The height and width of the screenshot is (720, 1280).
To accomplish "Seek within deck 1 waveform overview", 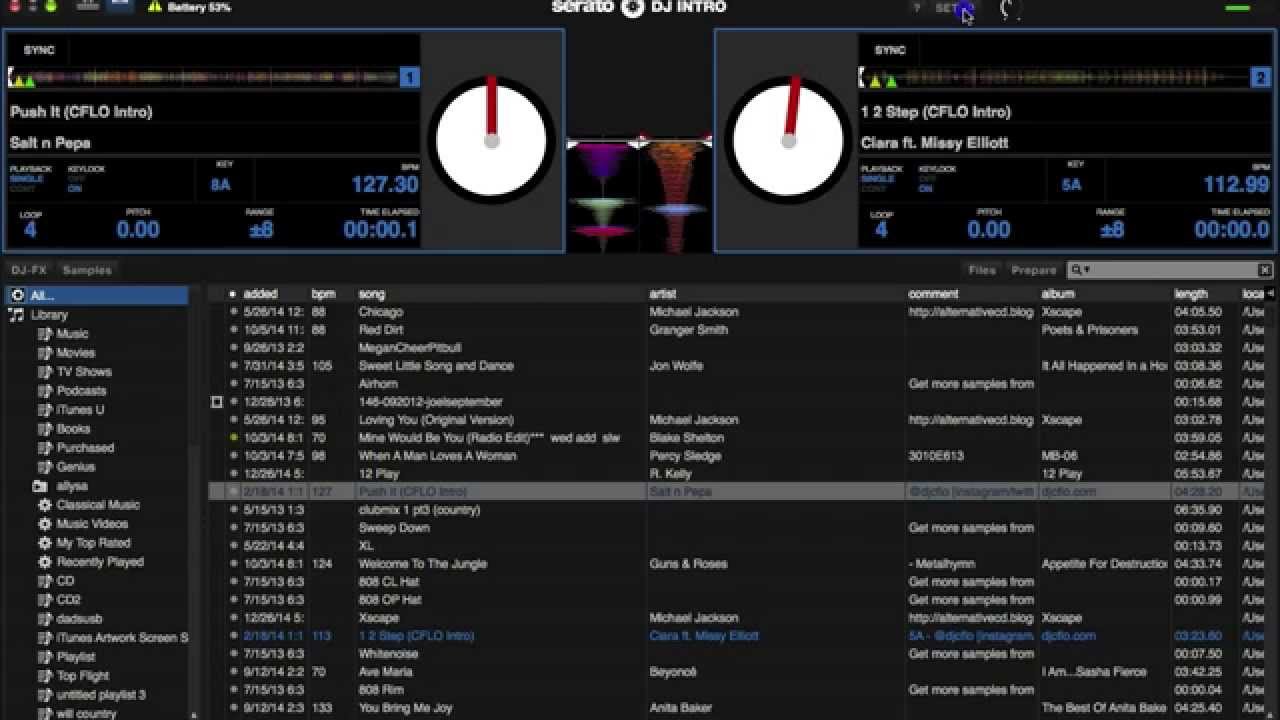I will (x=204, y=78).
